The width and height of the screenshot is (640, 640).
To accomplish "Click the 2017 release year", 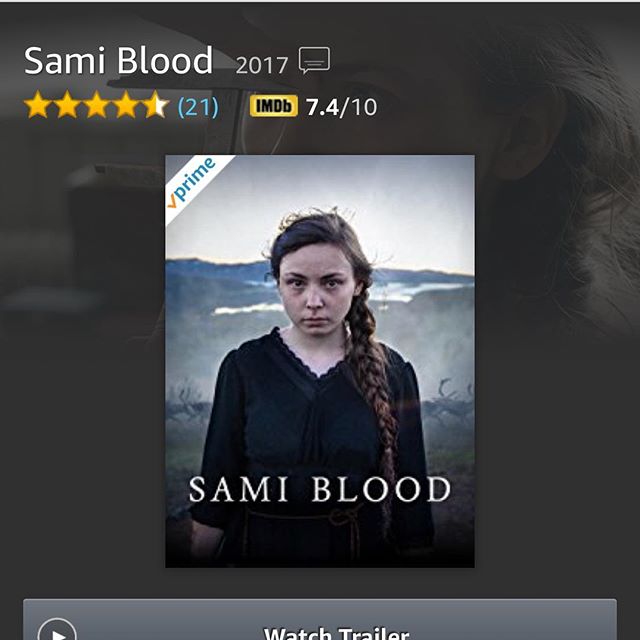I will pyautogui.click(x=262, y=65).
